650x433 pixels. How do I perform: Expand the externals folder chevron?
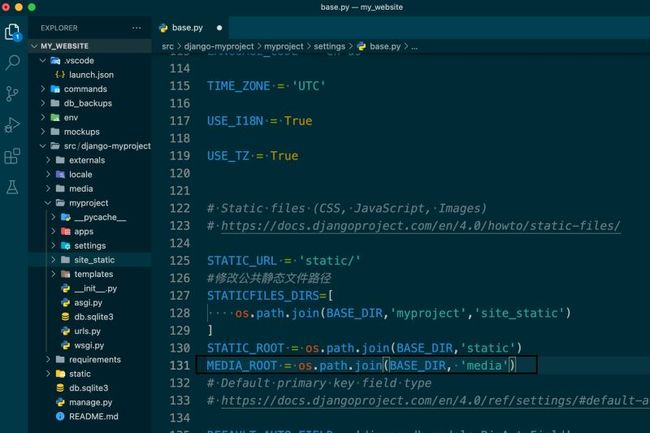48,160
